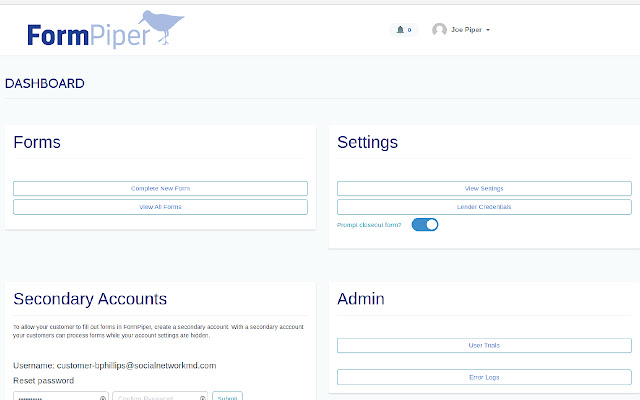Click the new password input field

pos(61,397)
